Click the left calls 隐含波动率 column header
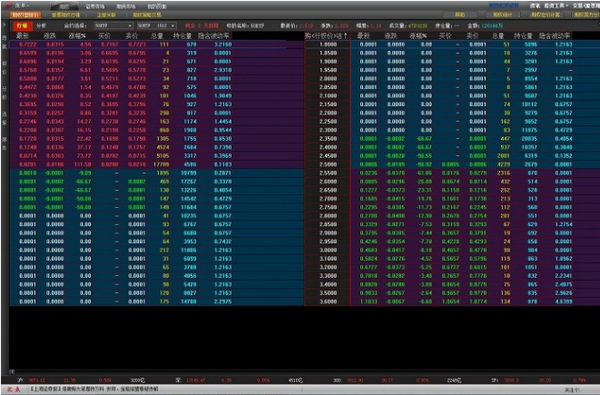Viewport: 600px width, 395px height. click(x=214, y=36)
